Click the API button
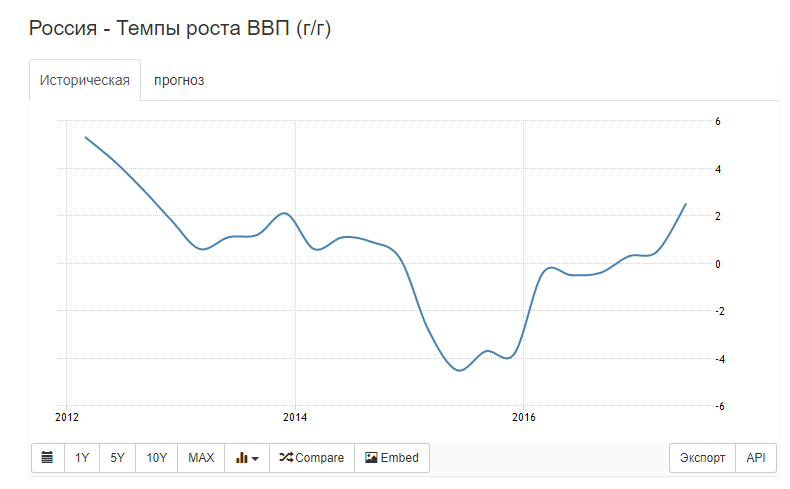 (756, 458)
